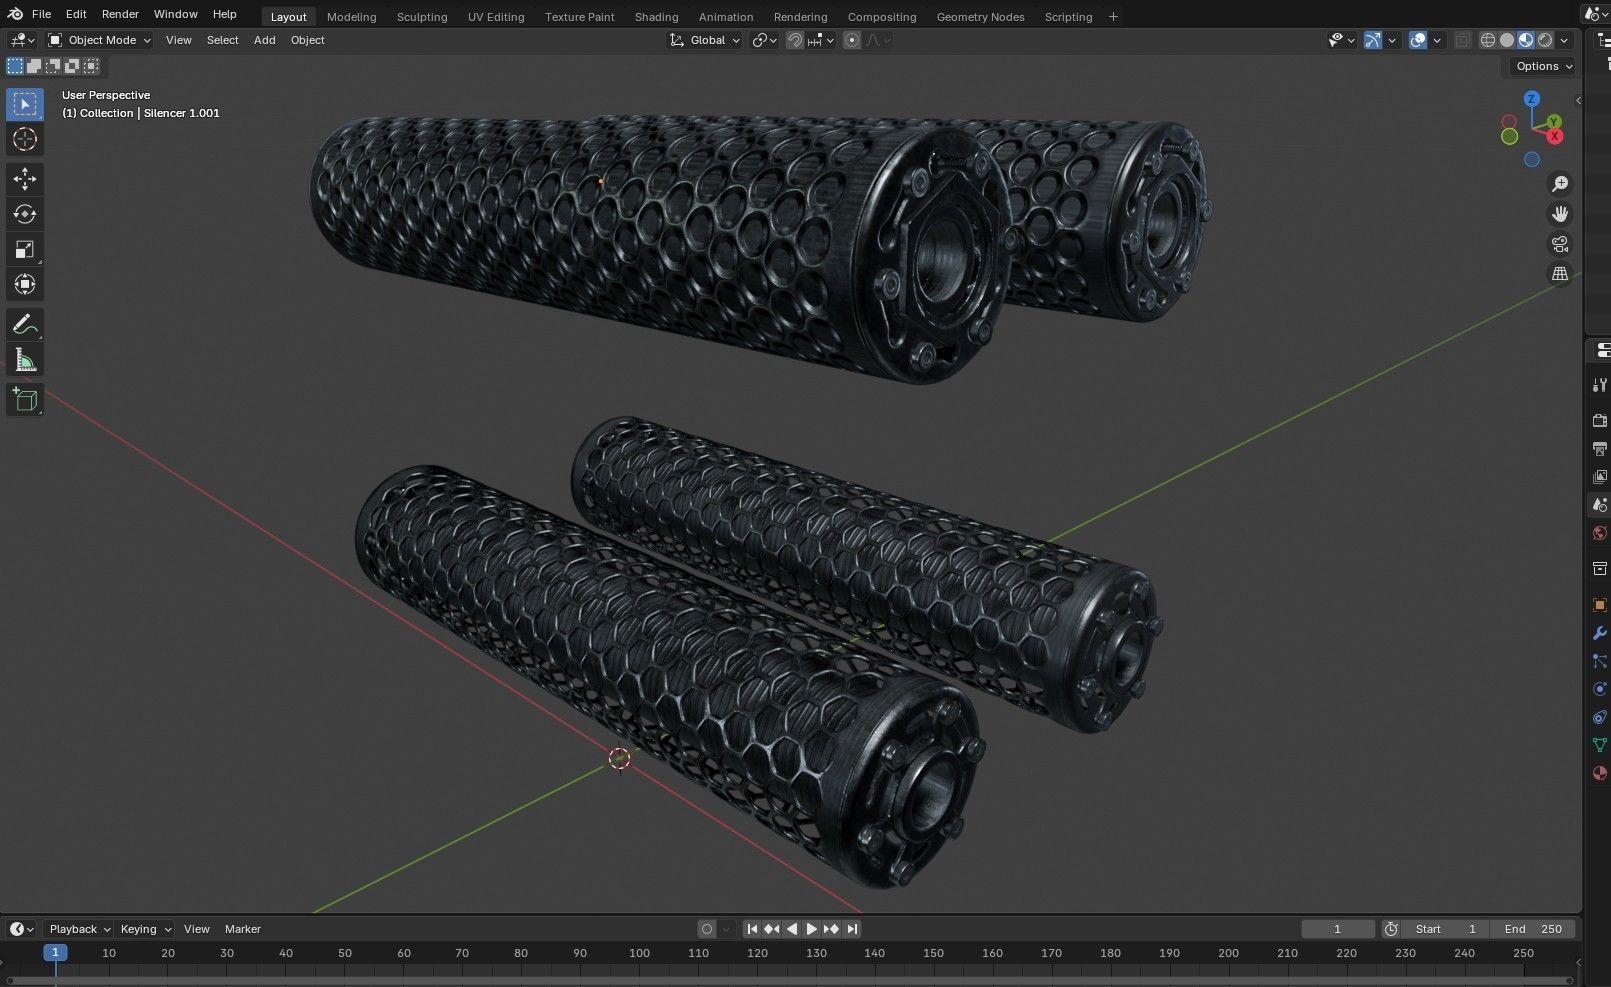The image size is (1611, 987).
Task: Switch to material preview shading
Action: click(x=1526, y=40)
